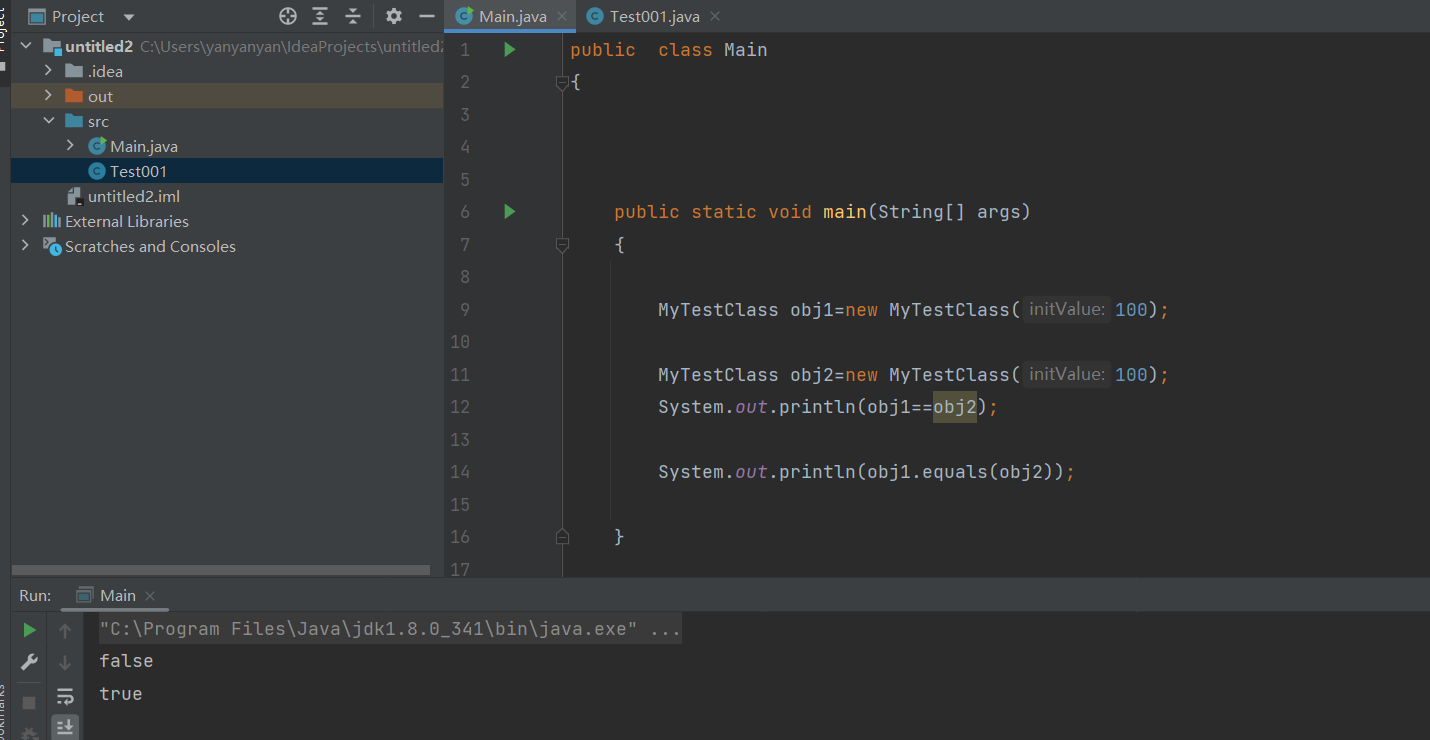Click the Select Opened File crosshair icon

point(288,16)
